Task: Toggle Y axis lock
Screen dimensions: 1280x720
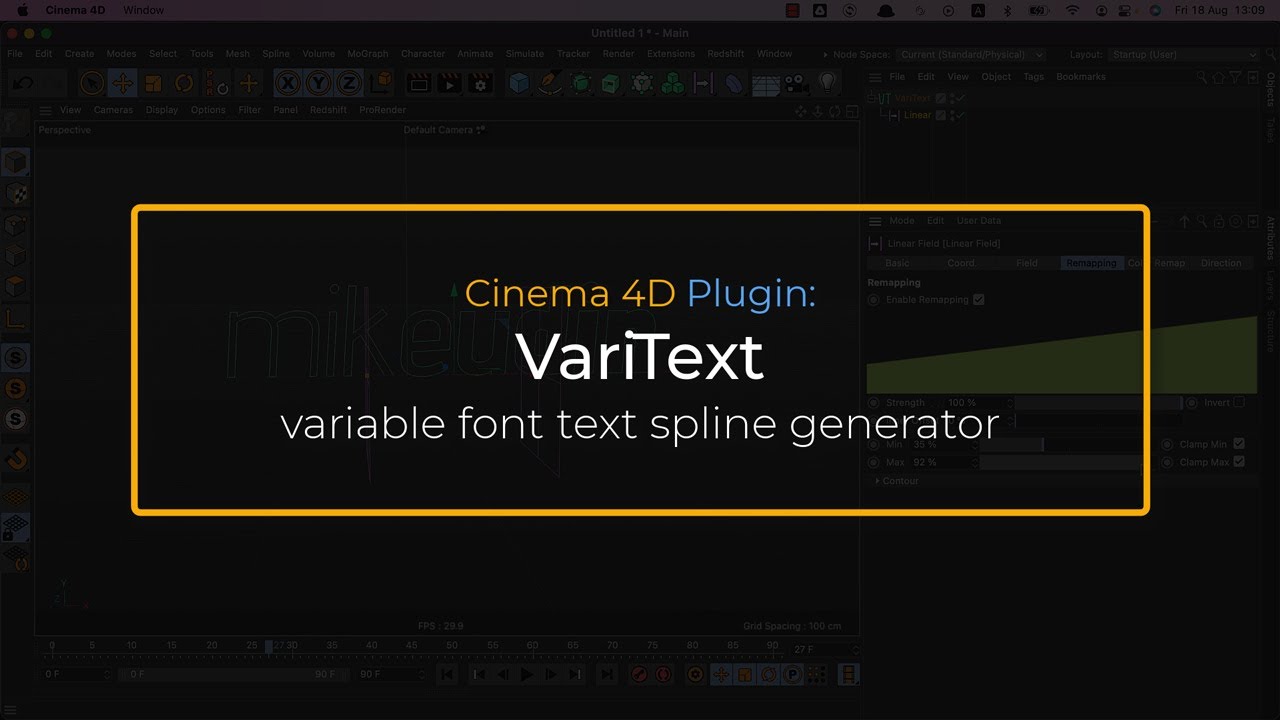Action: point(318,84)
